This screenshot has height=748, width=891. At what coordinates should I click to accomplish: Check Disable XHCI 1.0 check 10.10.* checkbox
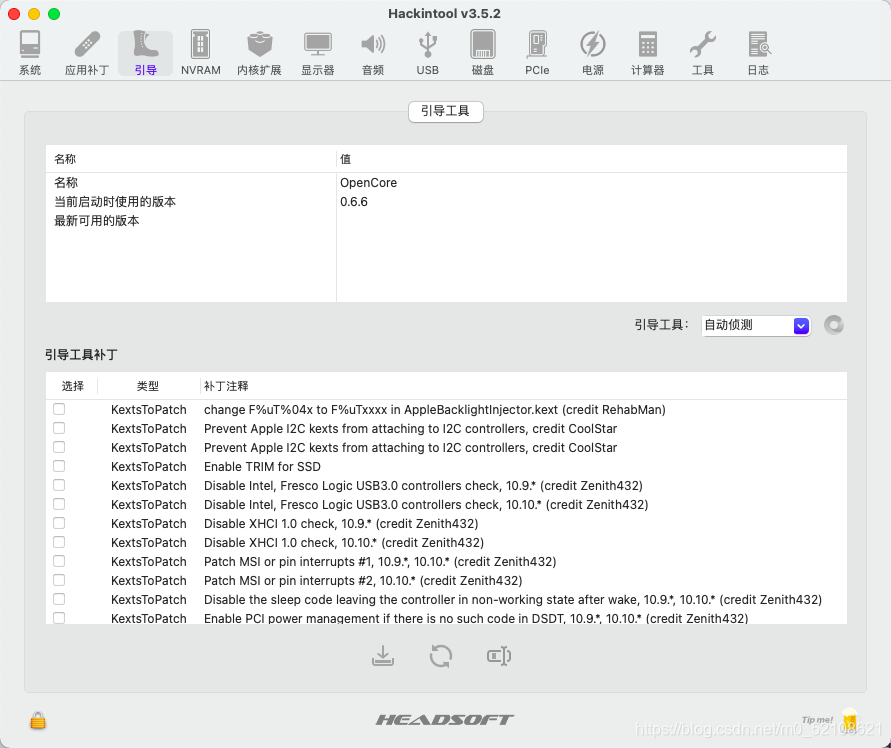click(x=59, y=542)
